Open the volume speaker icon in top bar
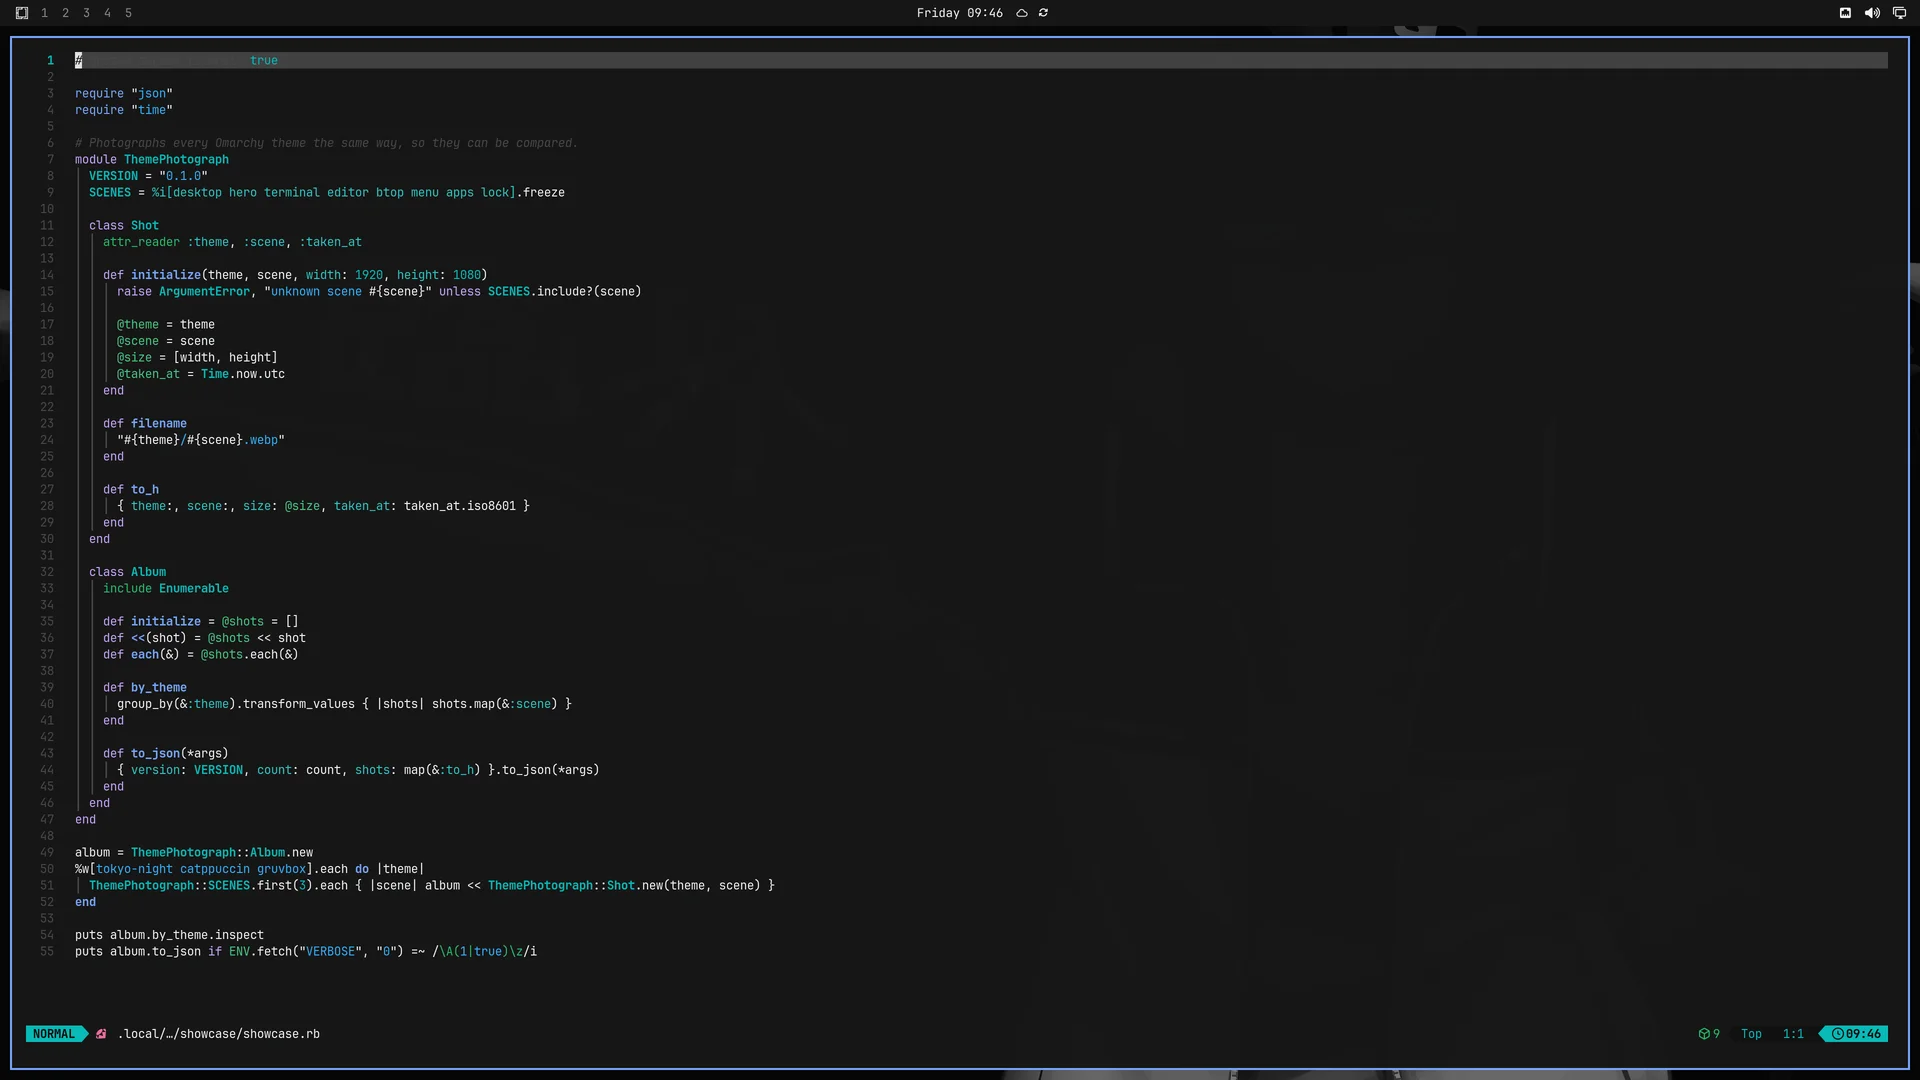1920x1080 pixels. [1872, 13]
